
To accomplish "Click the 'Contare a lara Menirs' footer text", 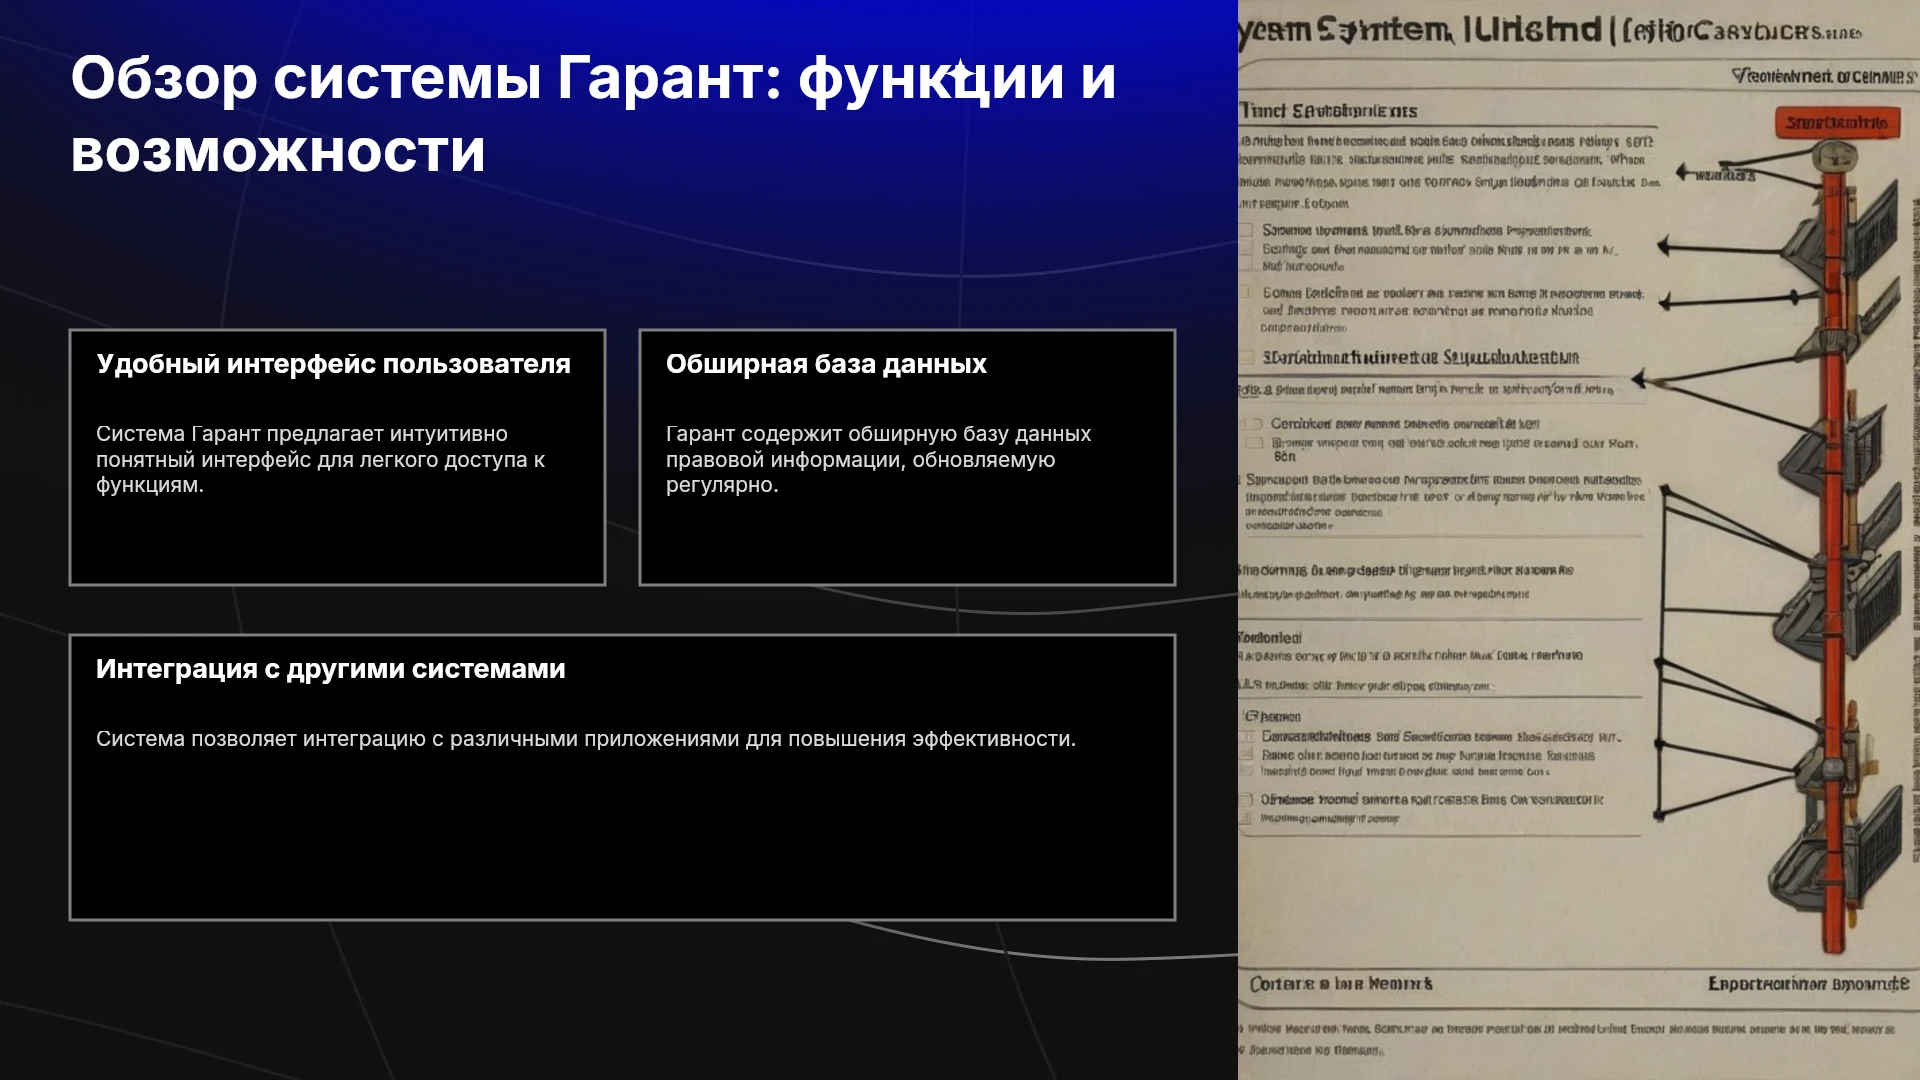I will coord(1341,984).
